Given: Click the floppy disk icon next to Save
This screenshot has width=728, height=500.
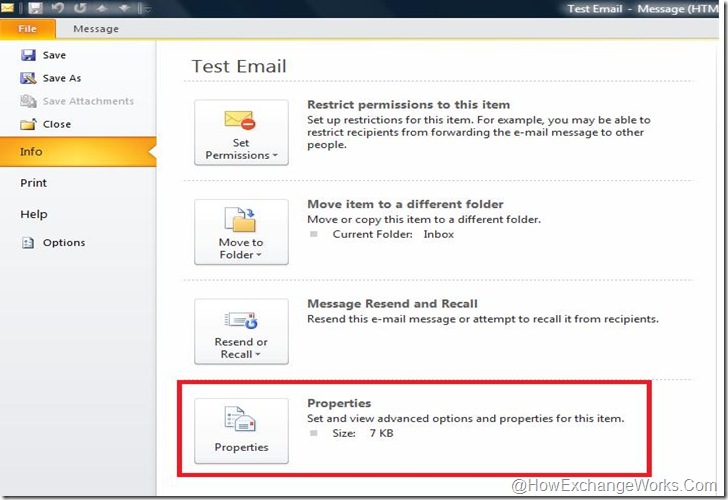Looking at the screenshot, I should click(x=28, y=55).
